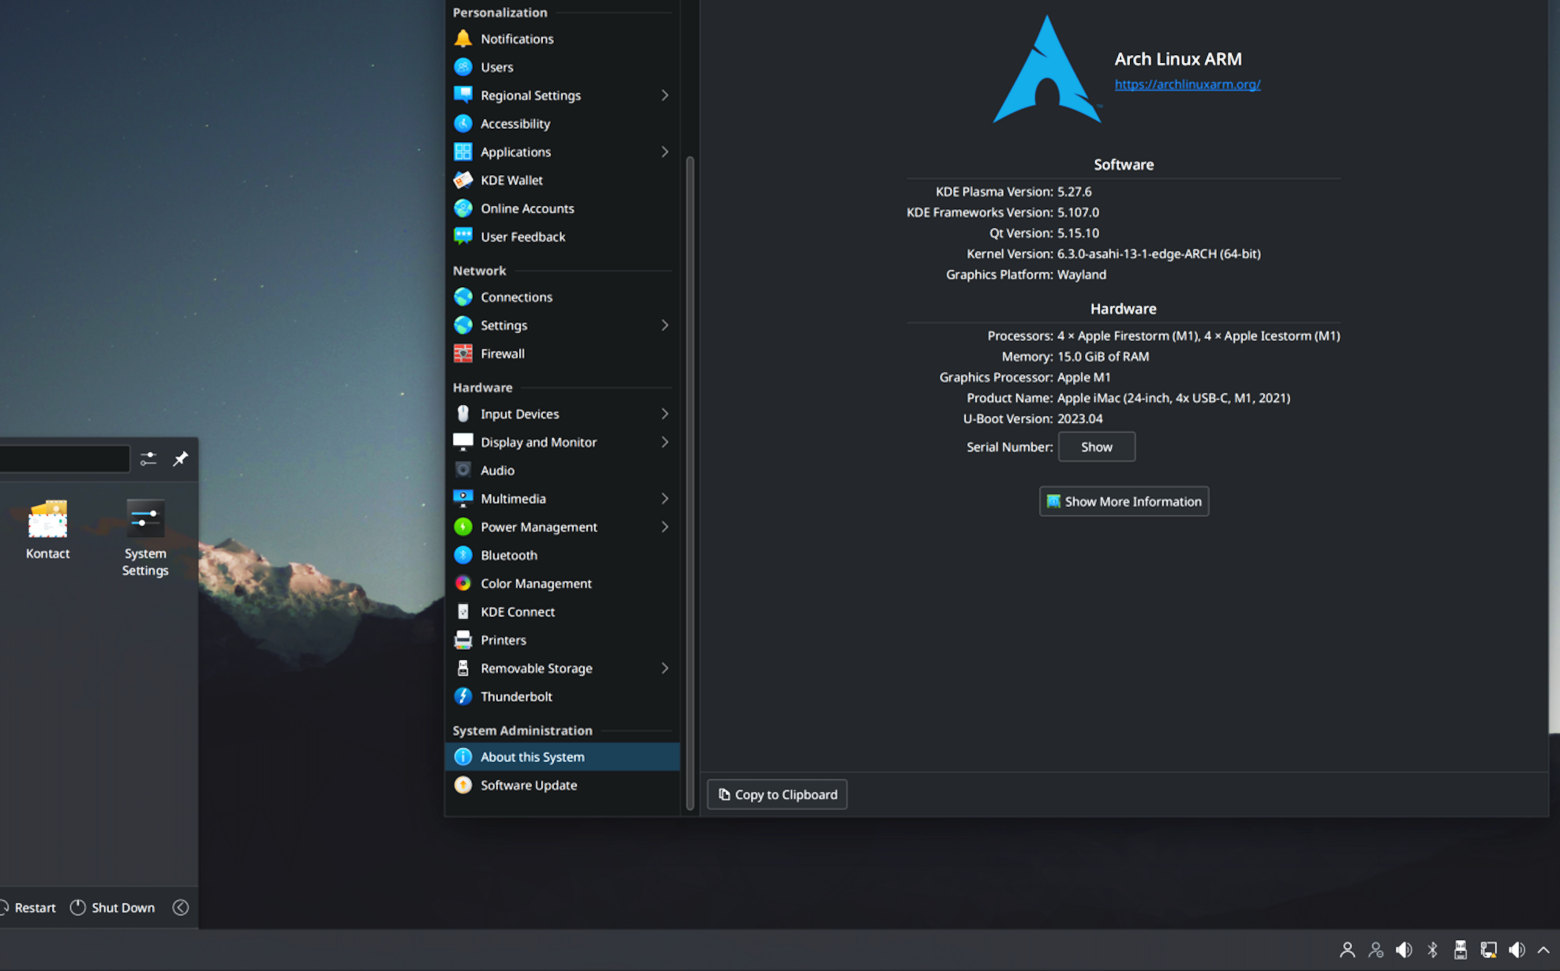Click the Power Management green icon
This screenshot has height=971, width=1560.
coord(463,527)
